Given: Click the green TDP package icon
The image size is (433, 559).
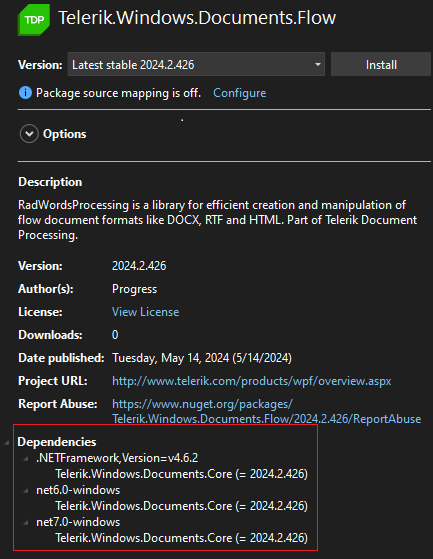Looking at the screenshot, I should [34, 20].
